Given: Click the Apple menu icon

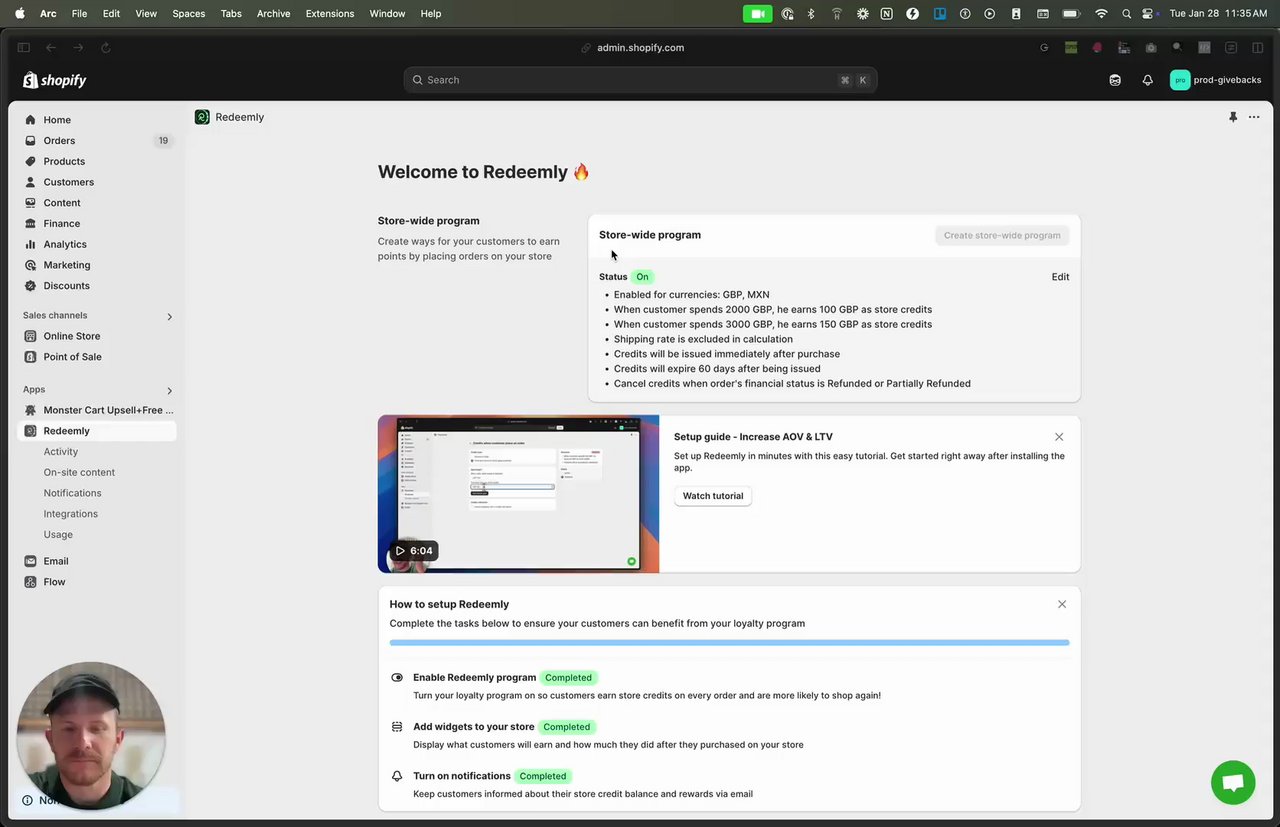Looking at the screenshot, I should (19, 14).
